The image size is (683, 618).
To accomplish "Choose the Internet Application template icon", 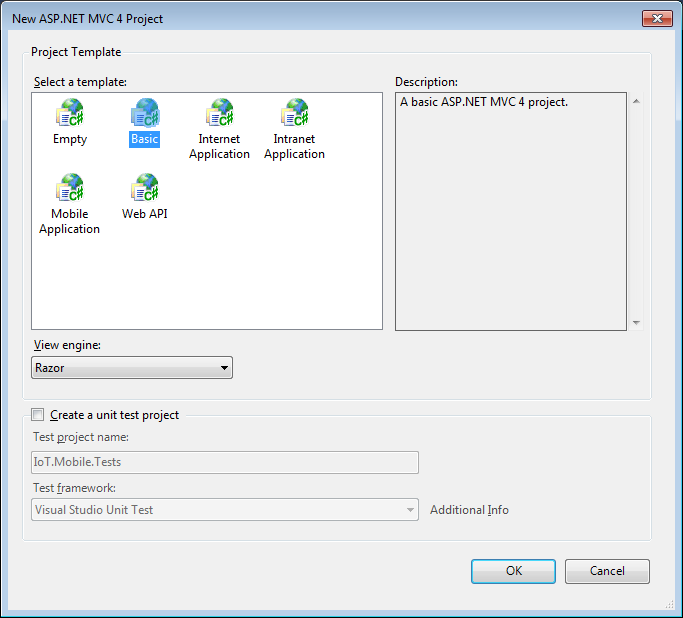I will click(x=220, y=112).
